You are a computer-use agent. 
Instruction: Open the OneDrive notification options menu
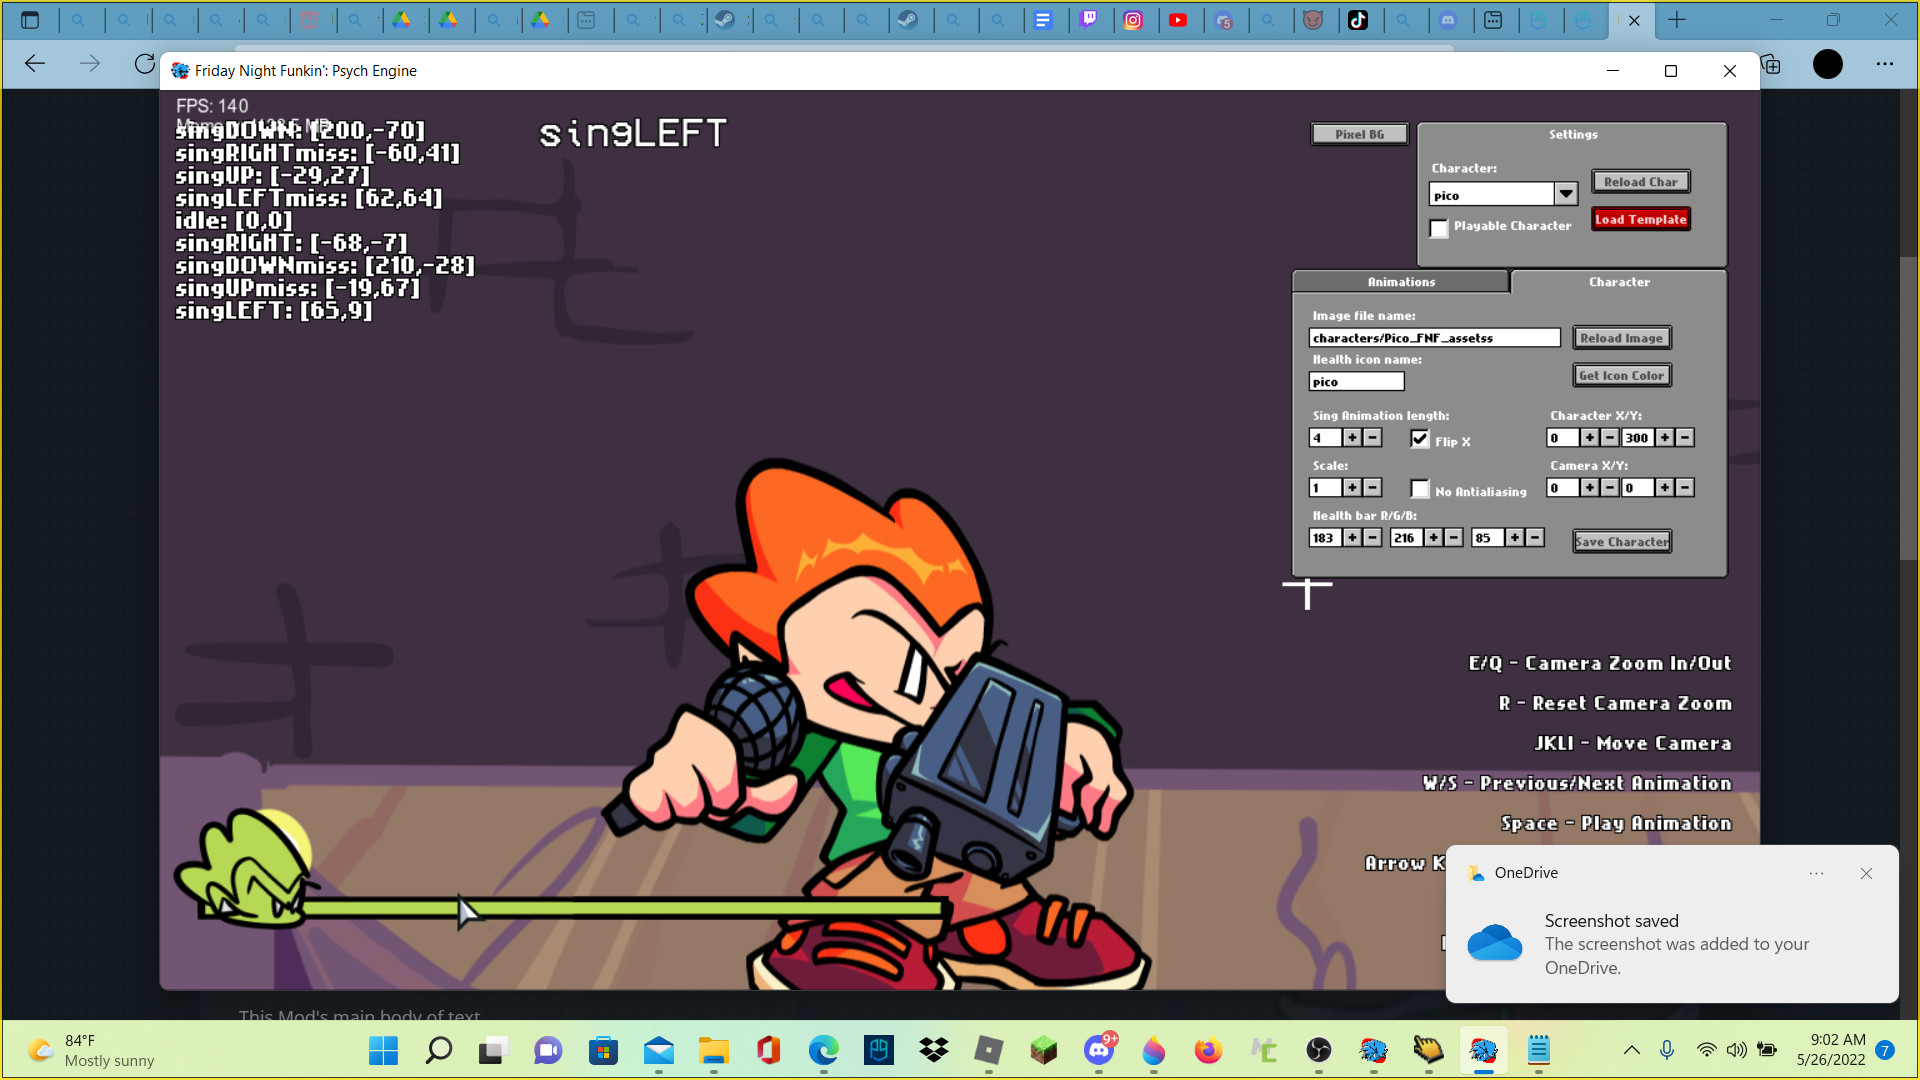(x=1816, y=873)
